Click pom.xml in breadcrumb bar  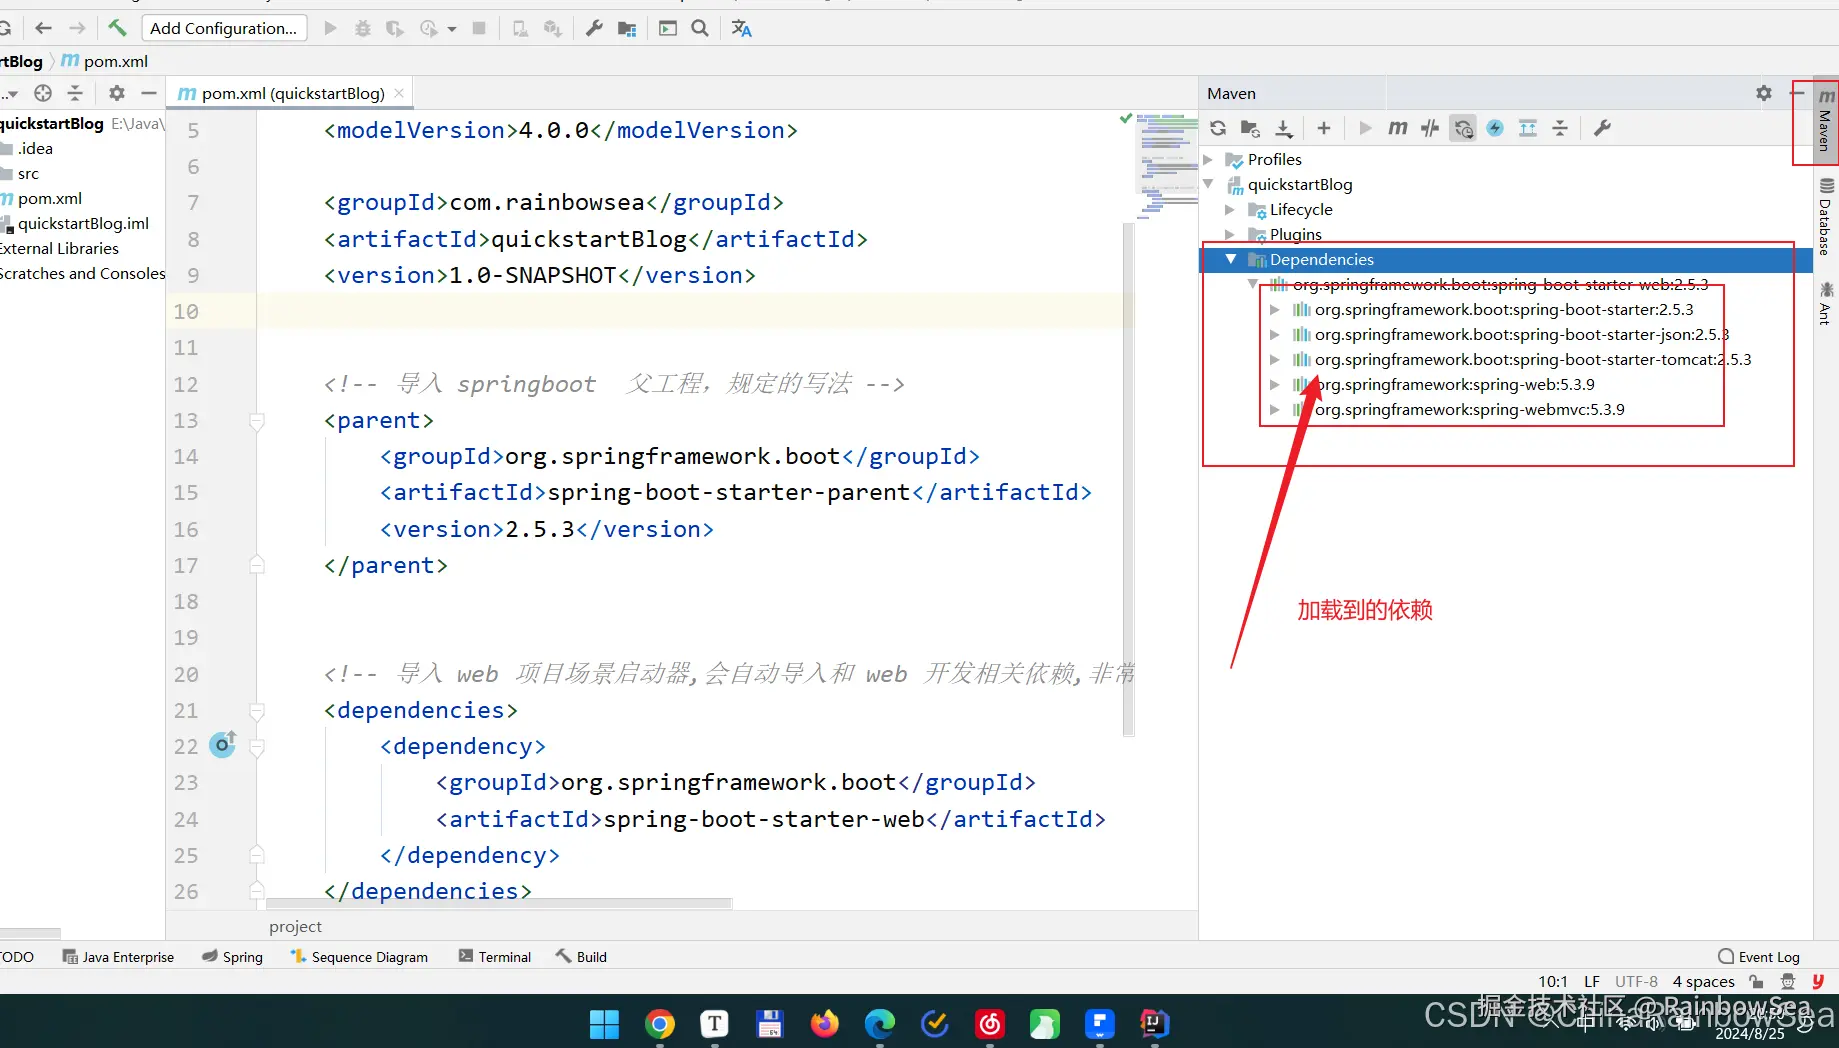pos(105,61)
